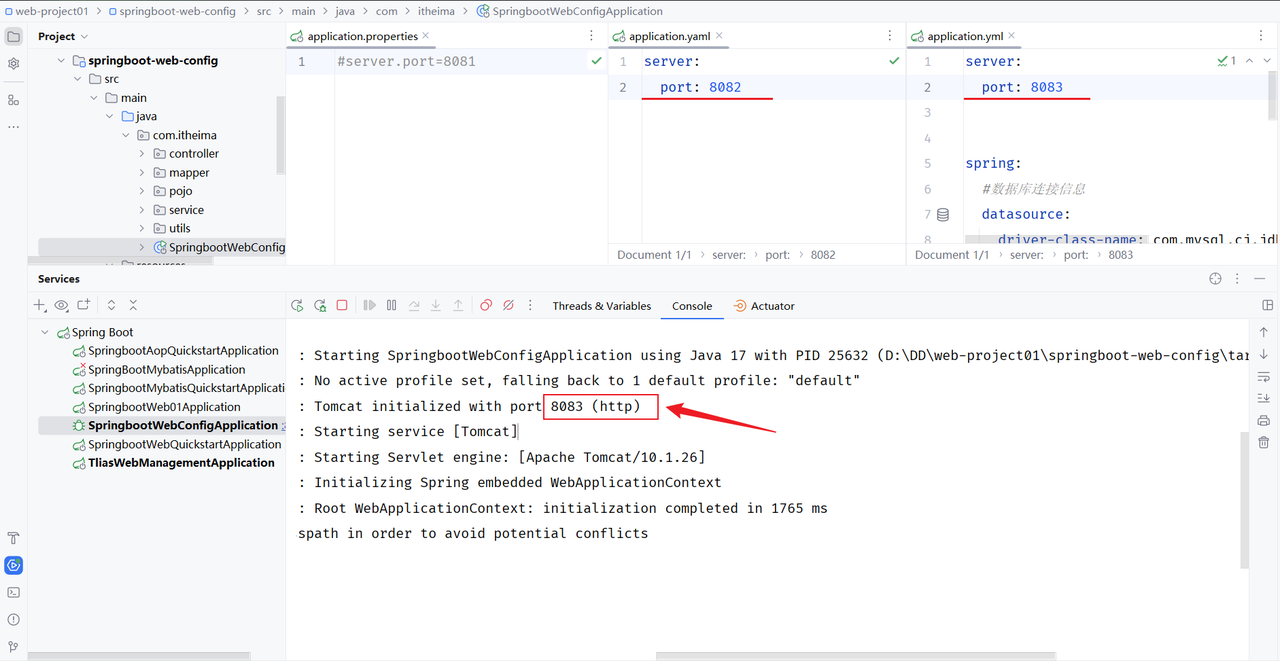This screenshot has height=661, width=1280.
Task: Collapse the java folder chevron
Action: [109, 116]
